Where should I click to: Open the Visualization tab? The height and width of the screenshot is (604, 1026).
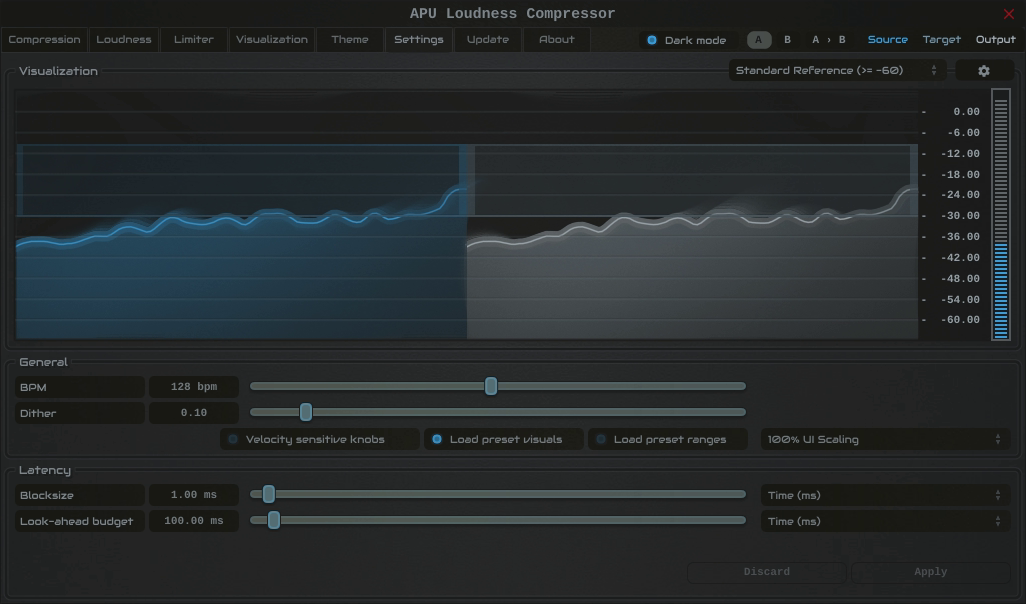click(272, 40)
